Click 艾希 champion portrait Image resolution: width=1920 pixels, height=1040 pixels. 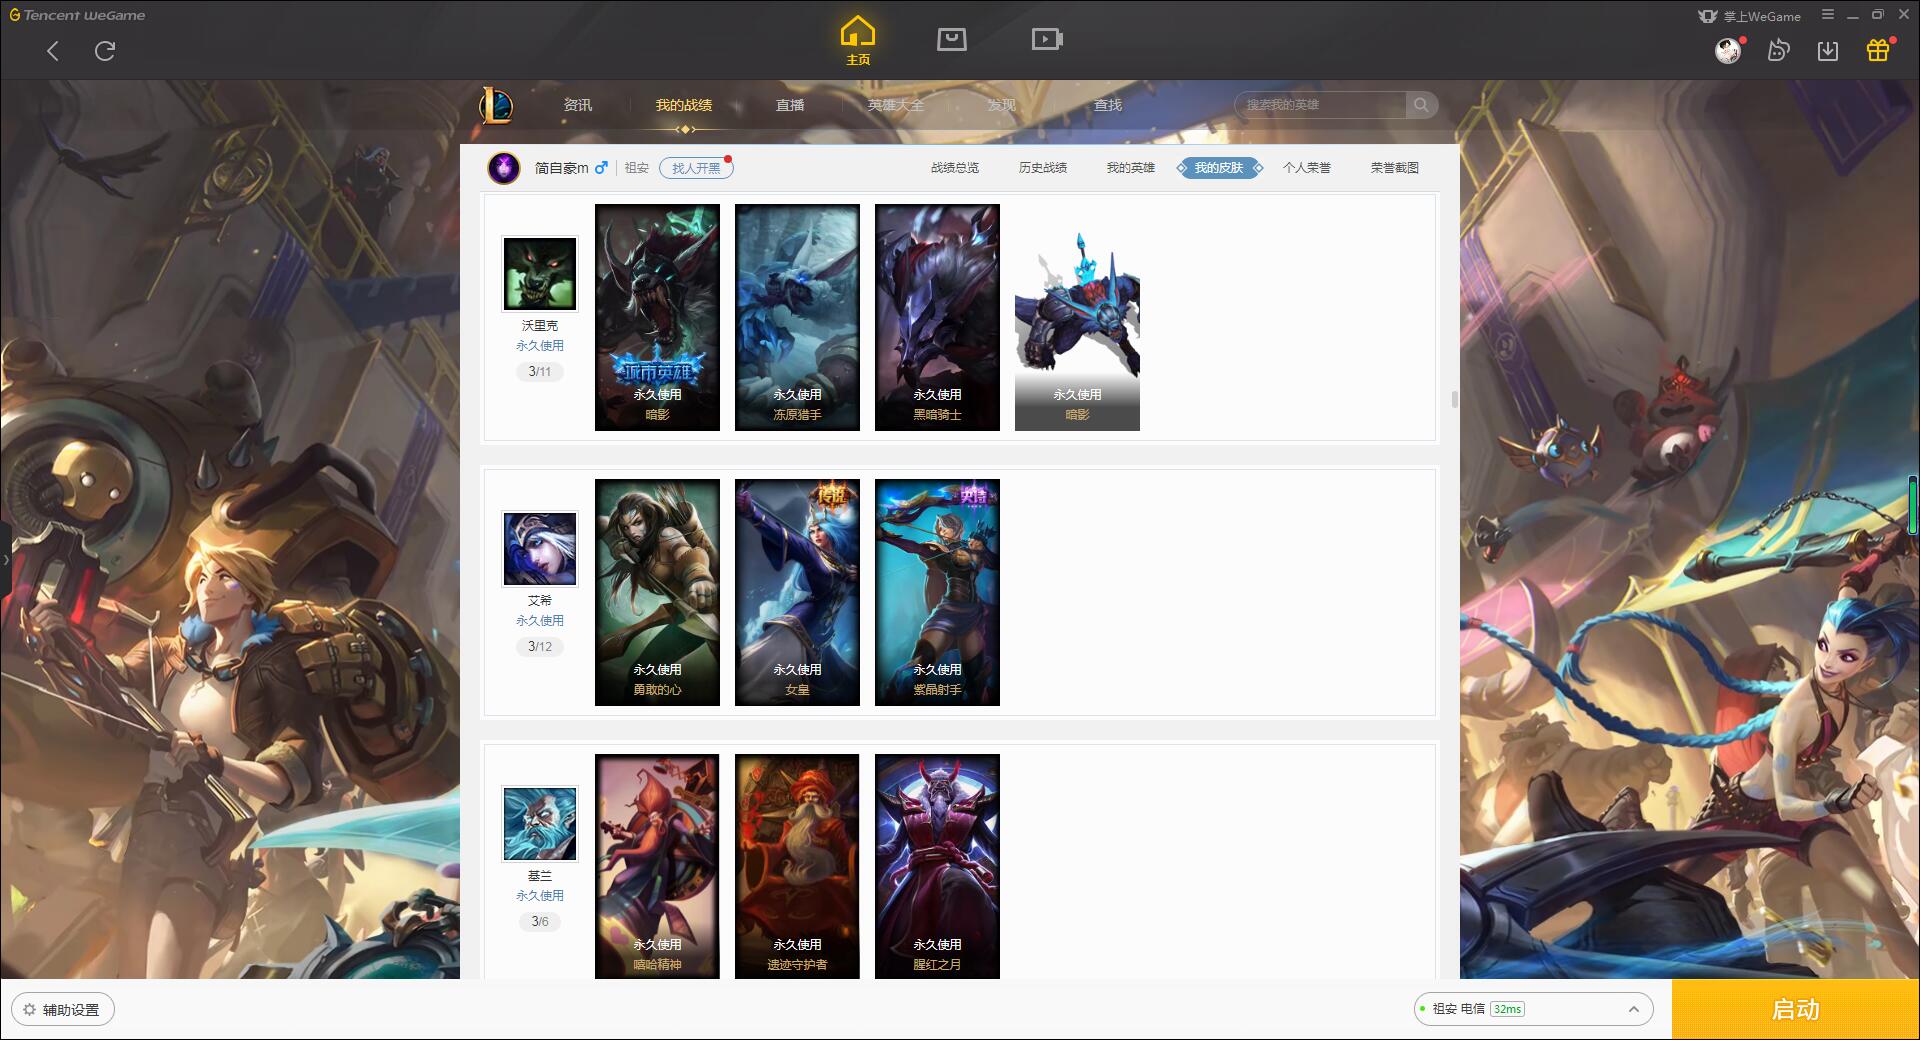540,549
